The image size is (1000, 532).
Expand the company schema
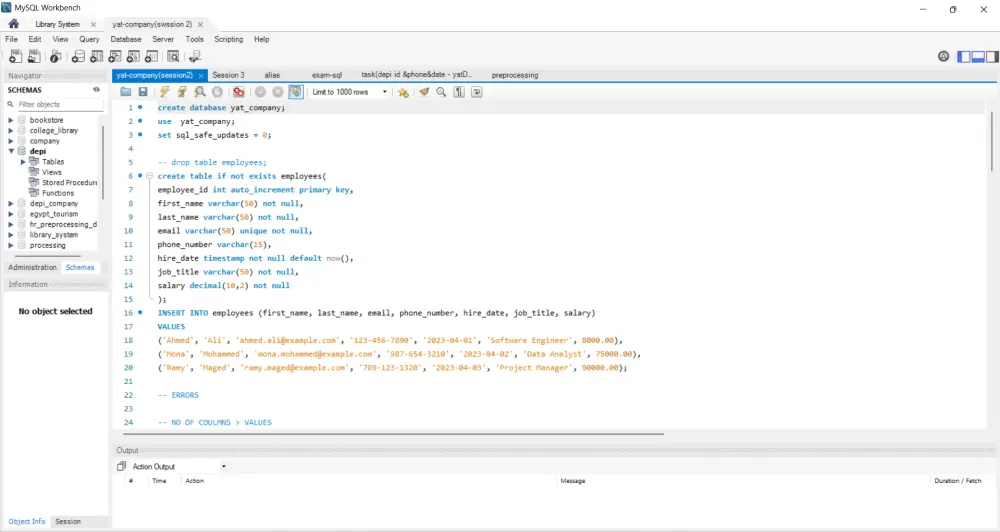click(x=11, y=141)
